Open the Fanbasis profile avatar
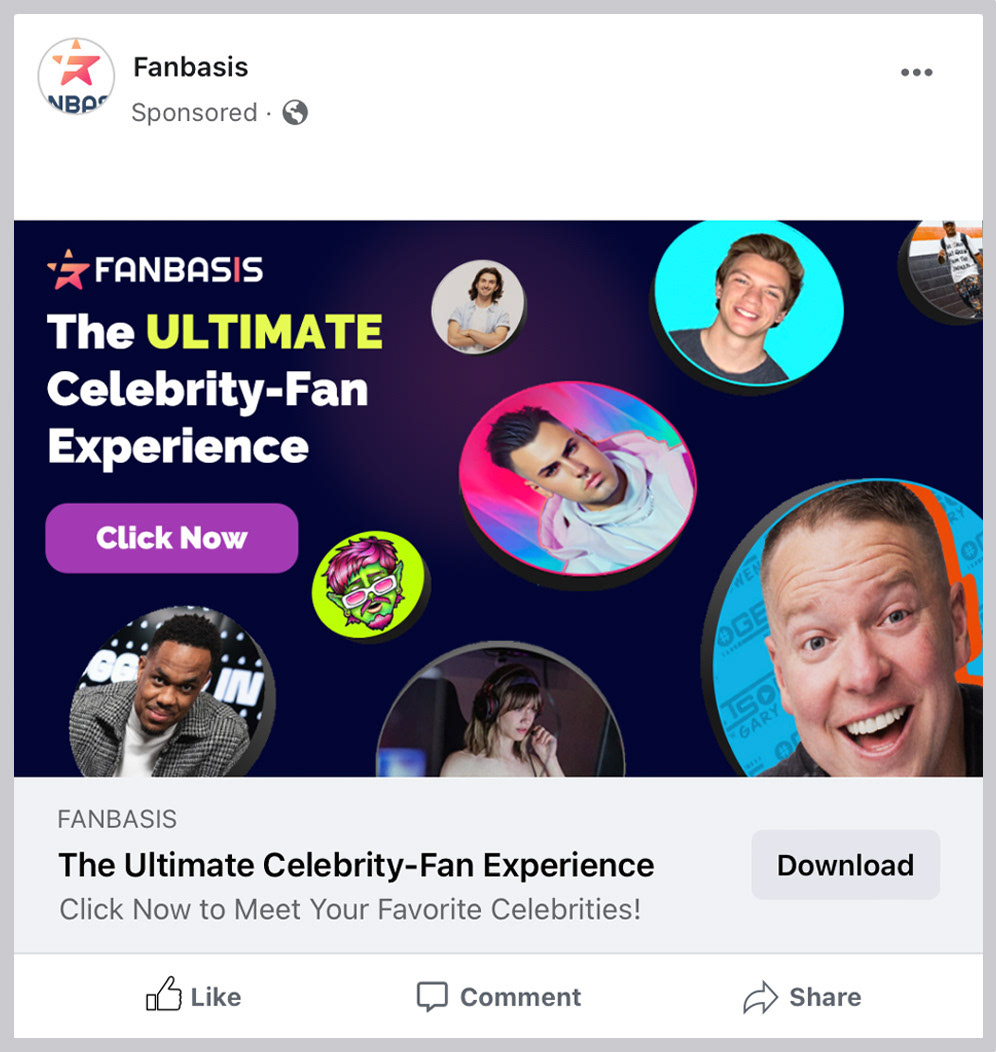Image resolution: width=996 pixels, height=1052 pixels. tap(76, 76)
